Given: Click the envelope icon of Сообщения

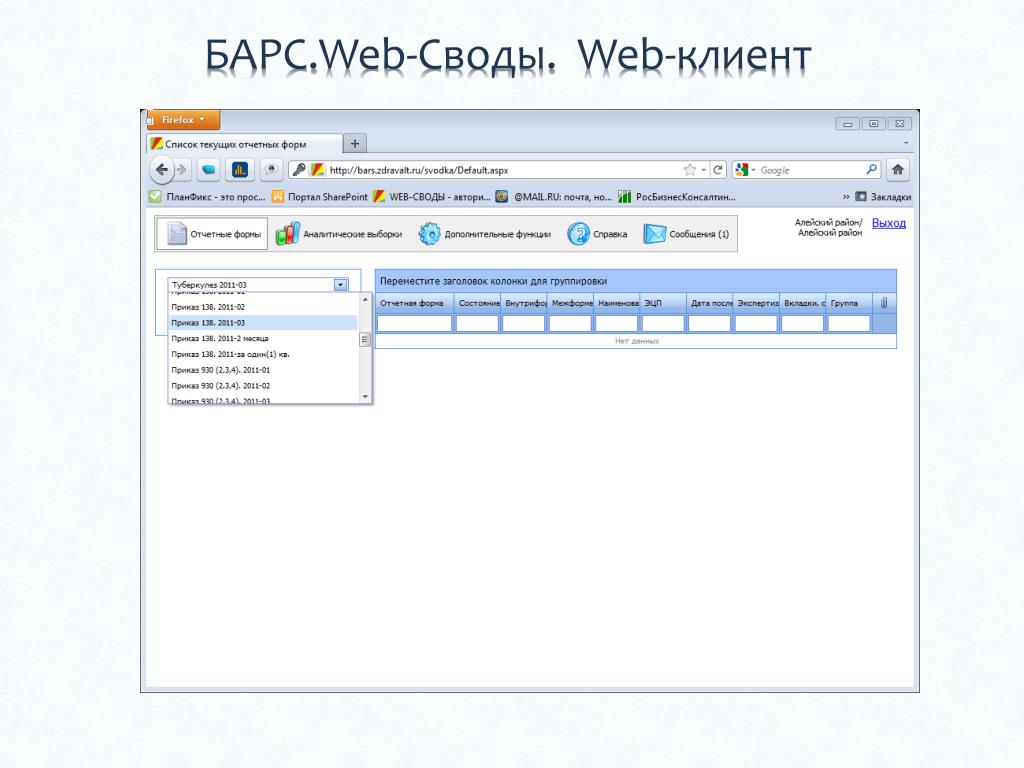Looking at the screenshot, I should [654, 234].
